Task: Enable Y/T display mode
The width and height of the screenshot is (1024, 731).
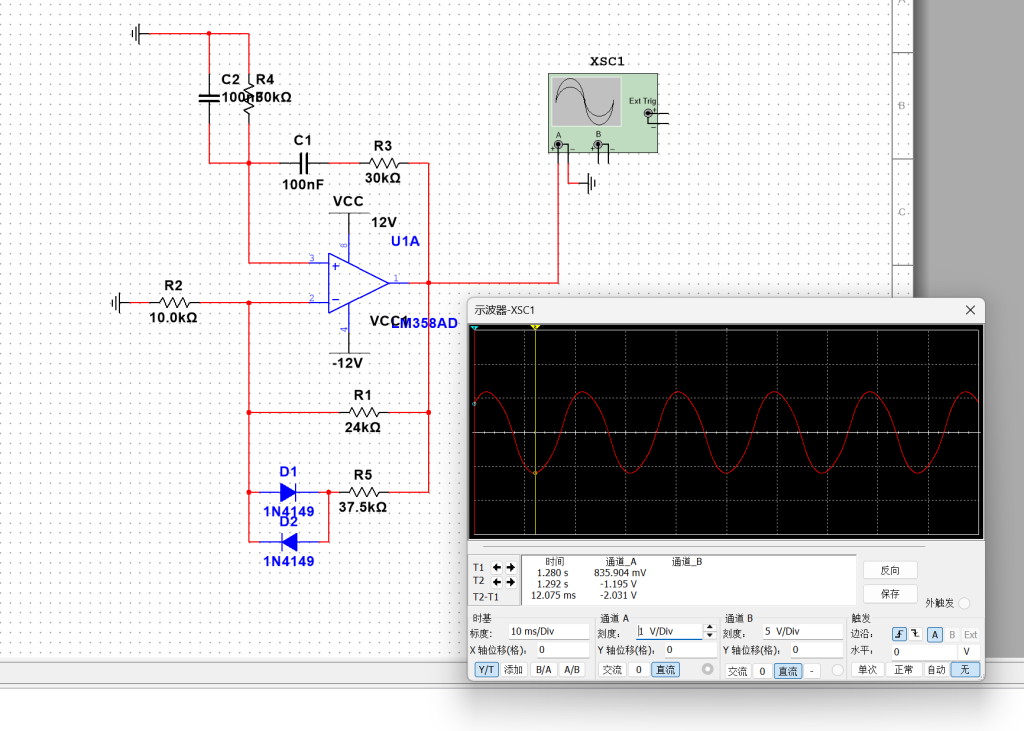Action: [x=485, y=670]
